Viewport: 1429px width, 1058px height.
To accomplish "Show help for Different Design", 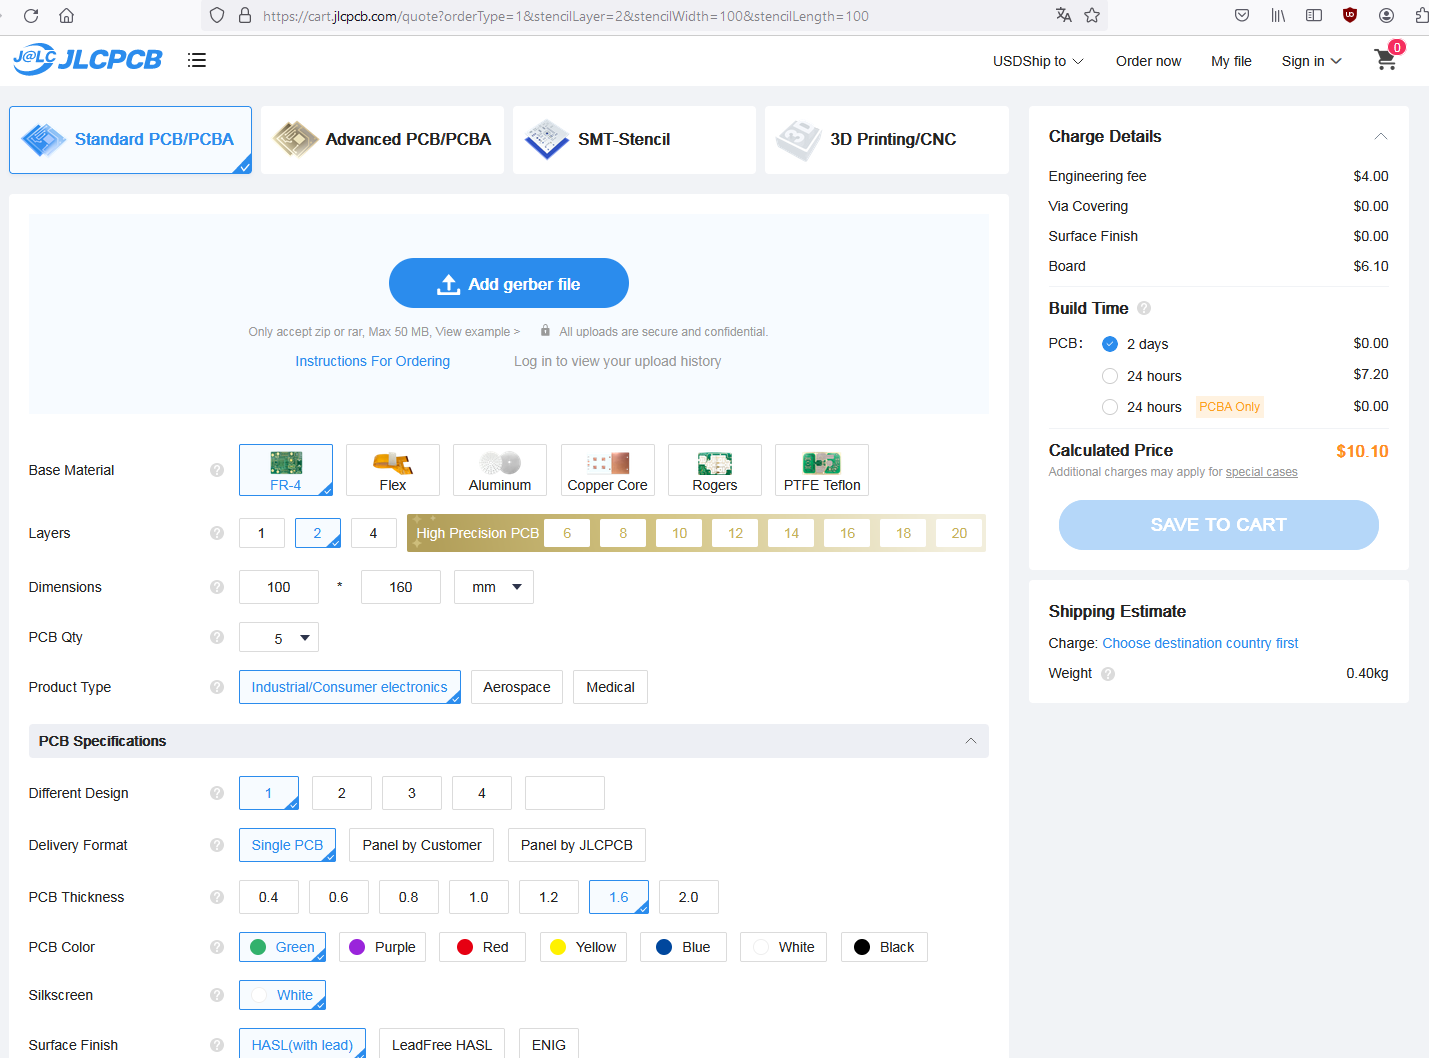I will pos(217,793).
